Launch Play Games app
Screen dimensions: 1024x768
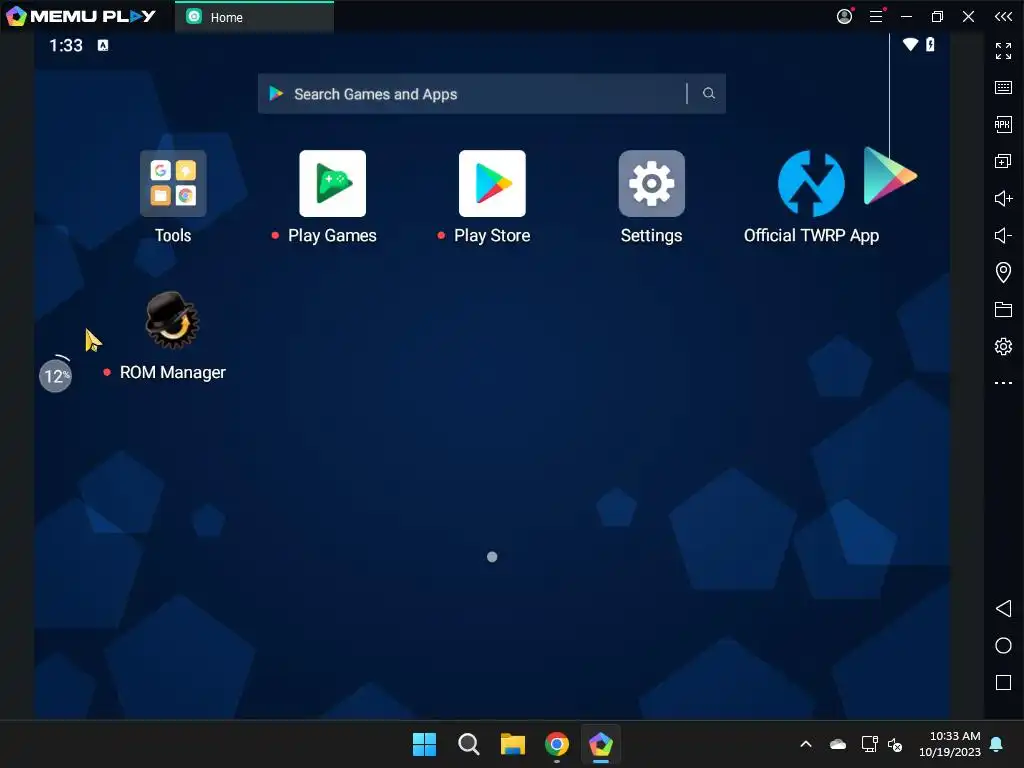click(x=332, y=184)
